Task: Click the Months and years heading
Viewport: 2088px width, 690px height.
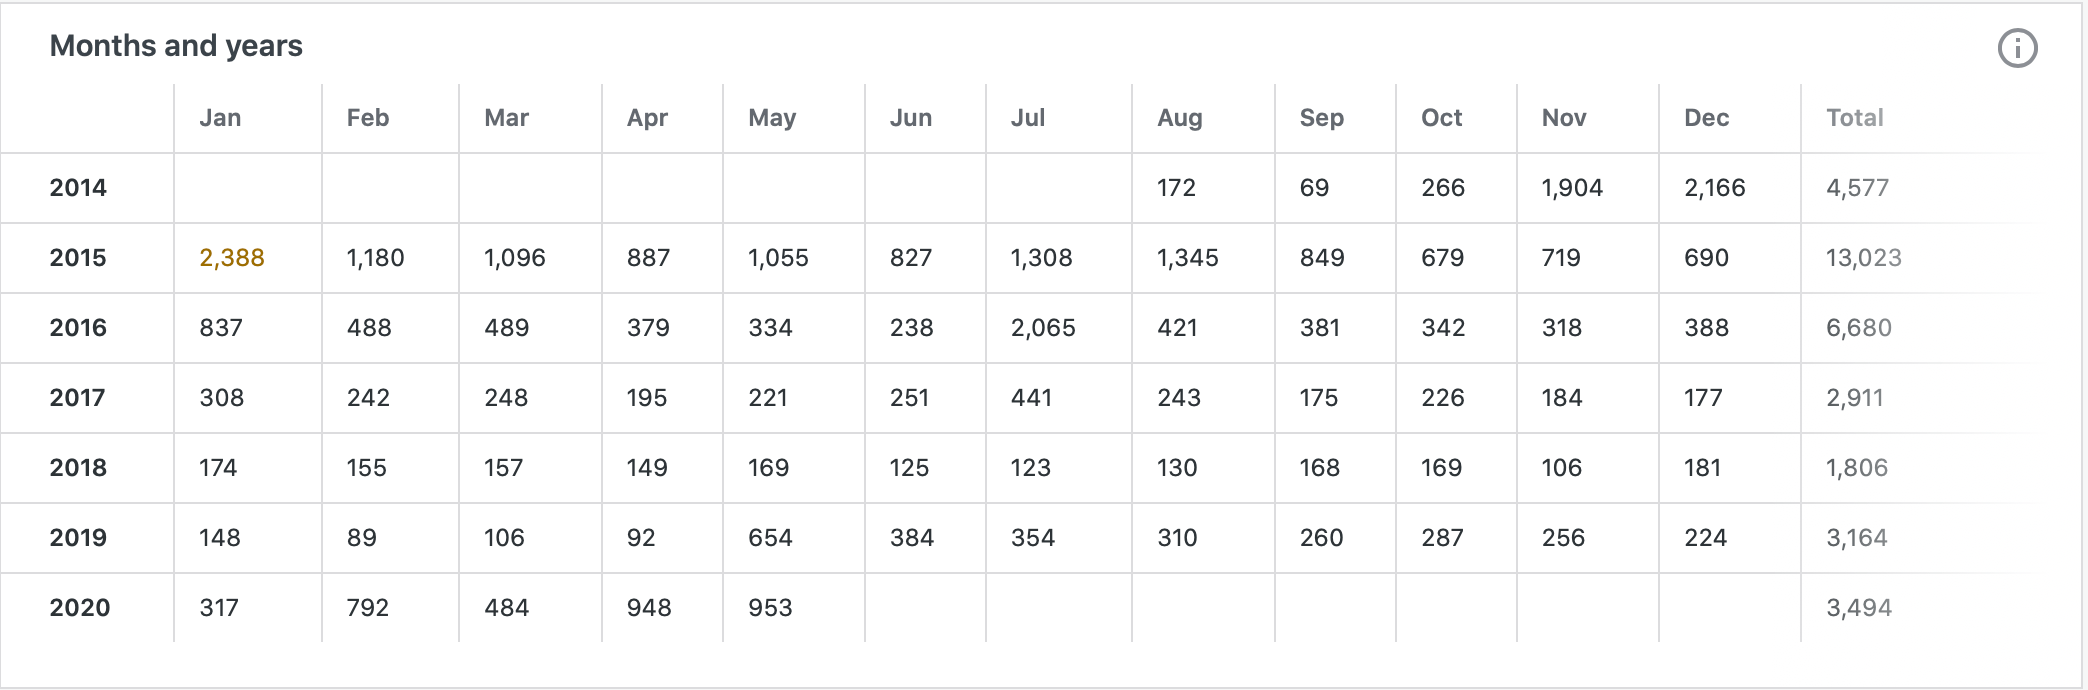Action: [x=176, y=46]
